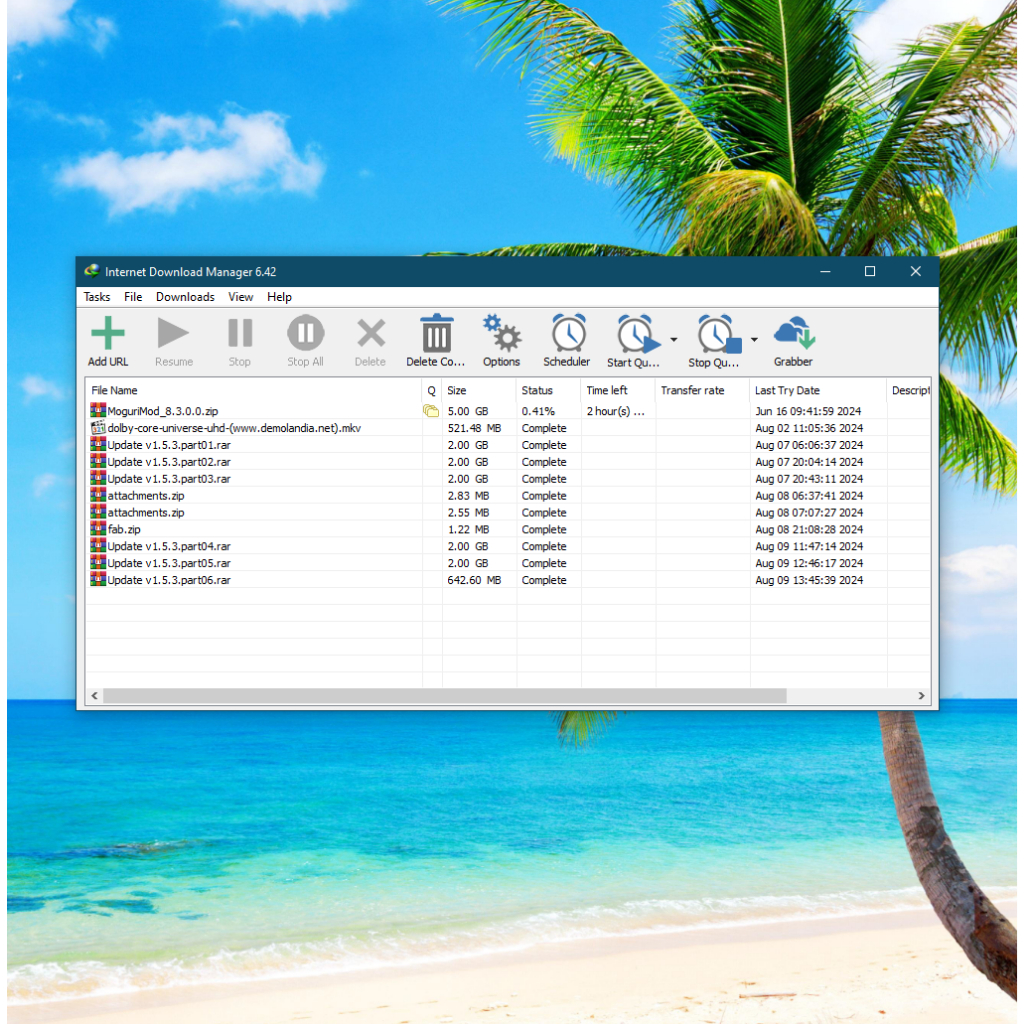This screenshot has height=1024, width=1024.
Task: Expand the Start Queue dropdown arrow
Action: 674,340
